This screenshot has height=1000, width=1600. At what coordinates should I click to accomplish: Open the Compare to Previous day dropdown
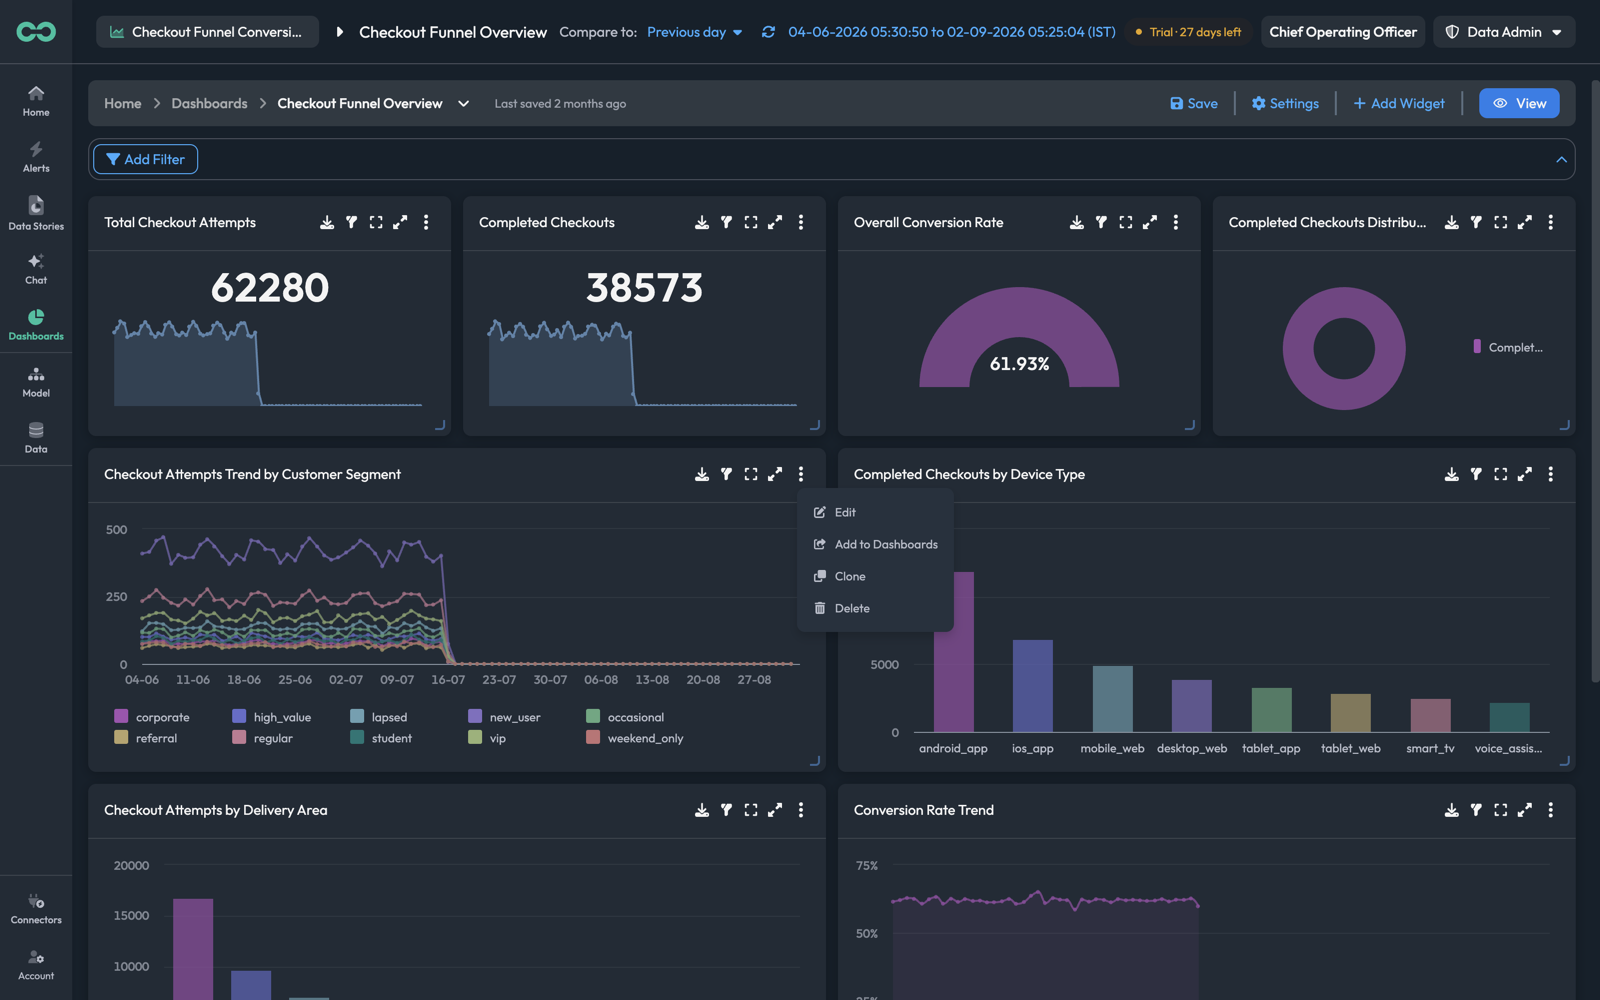695,32
